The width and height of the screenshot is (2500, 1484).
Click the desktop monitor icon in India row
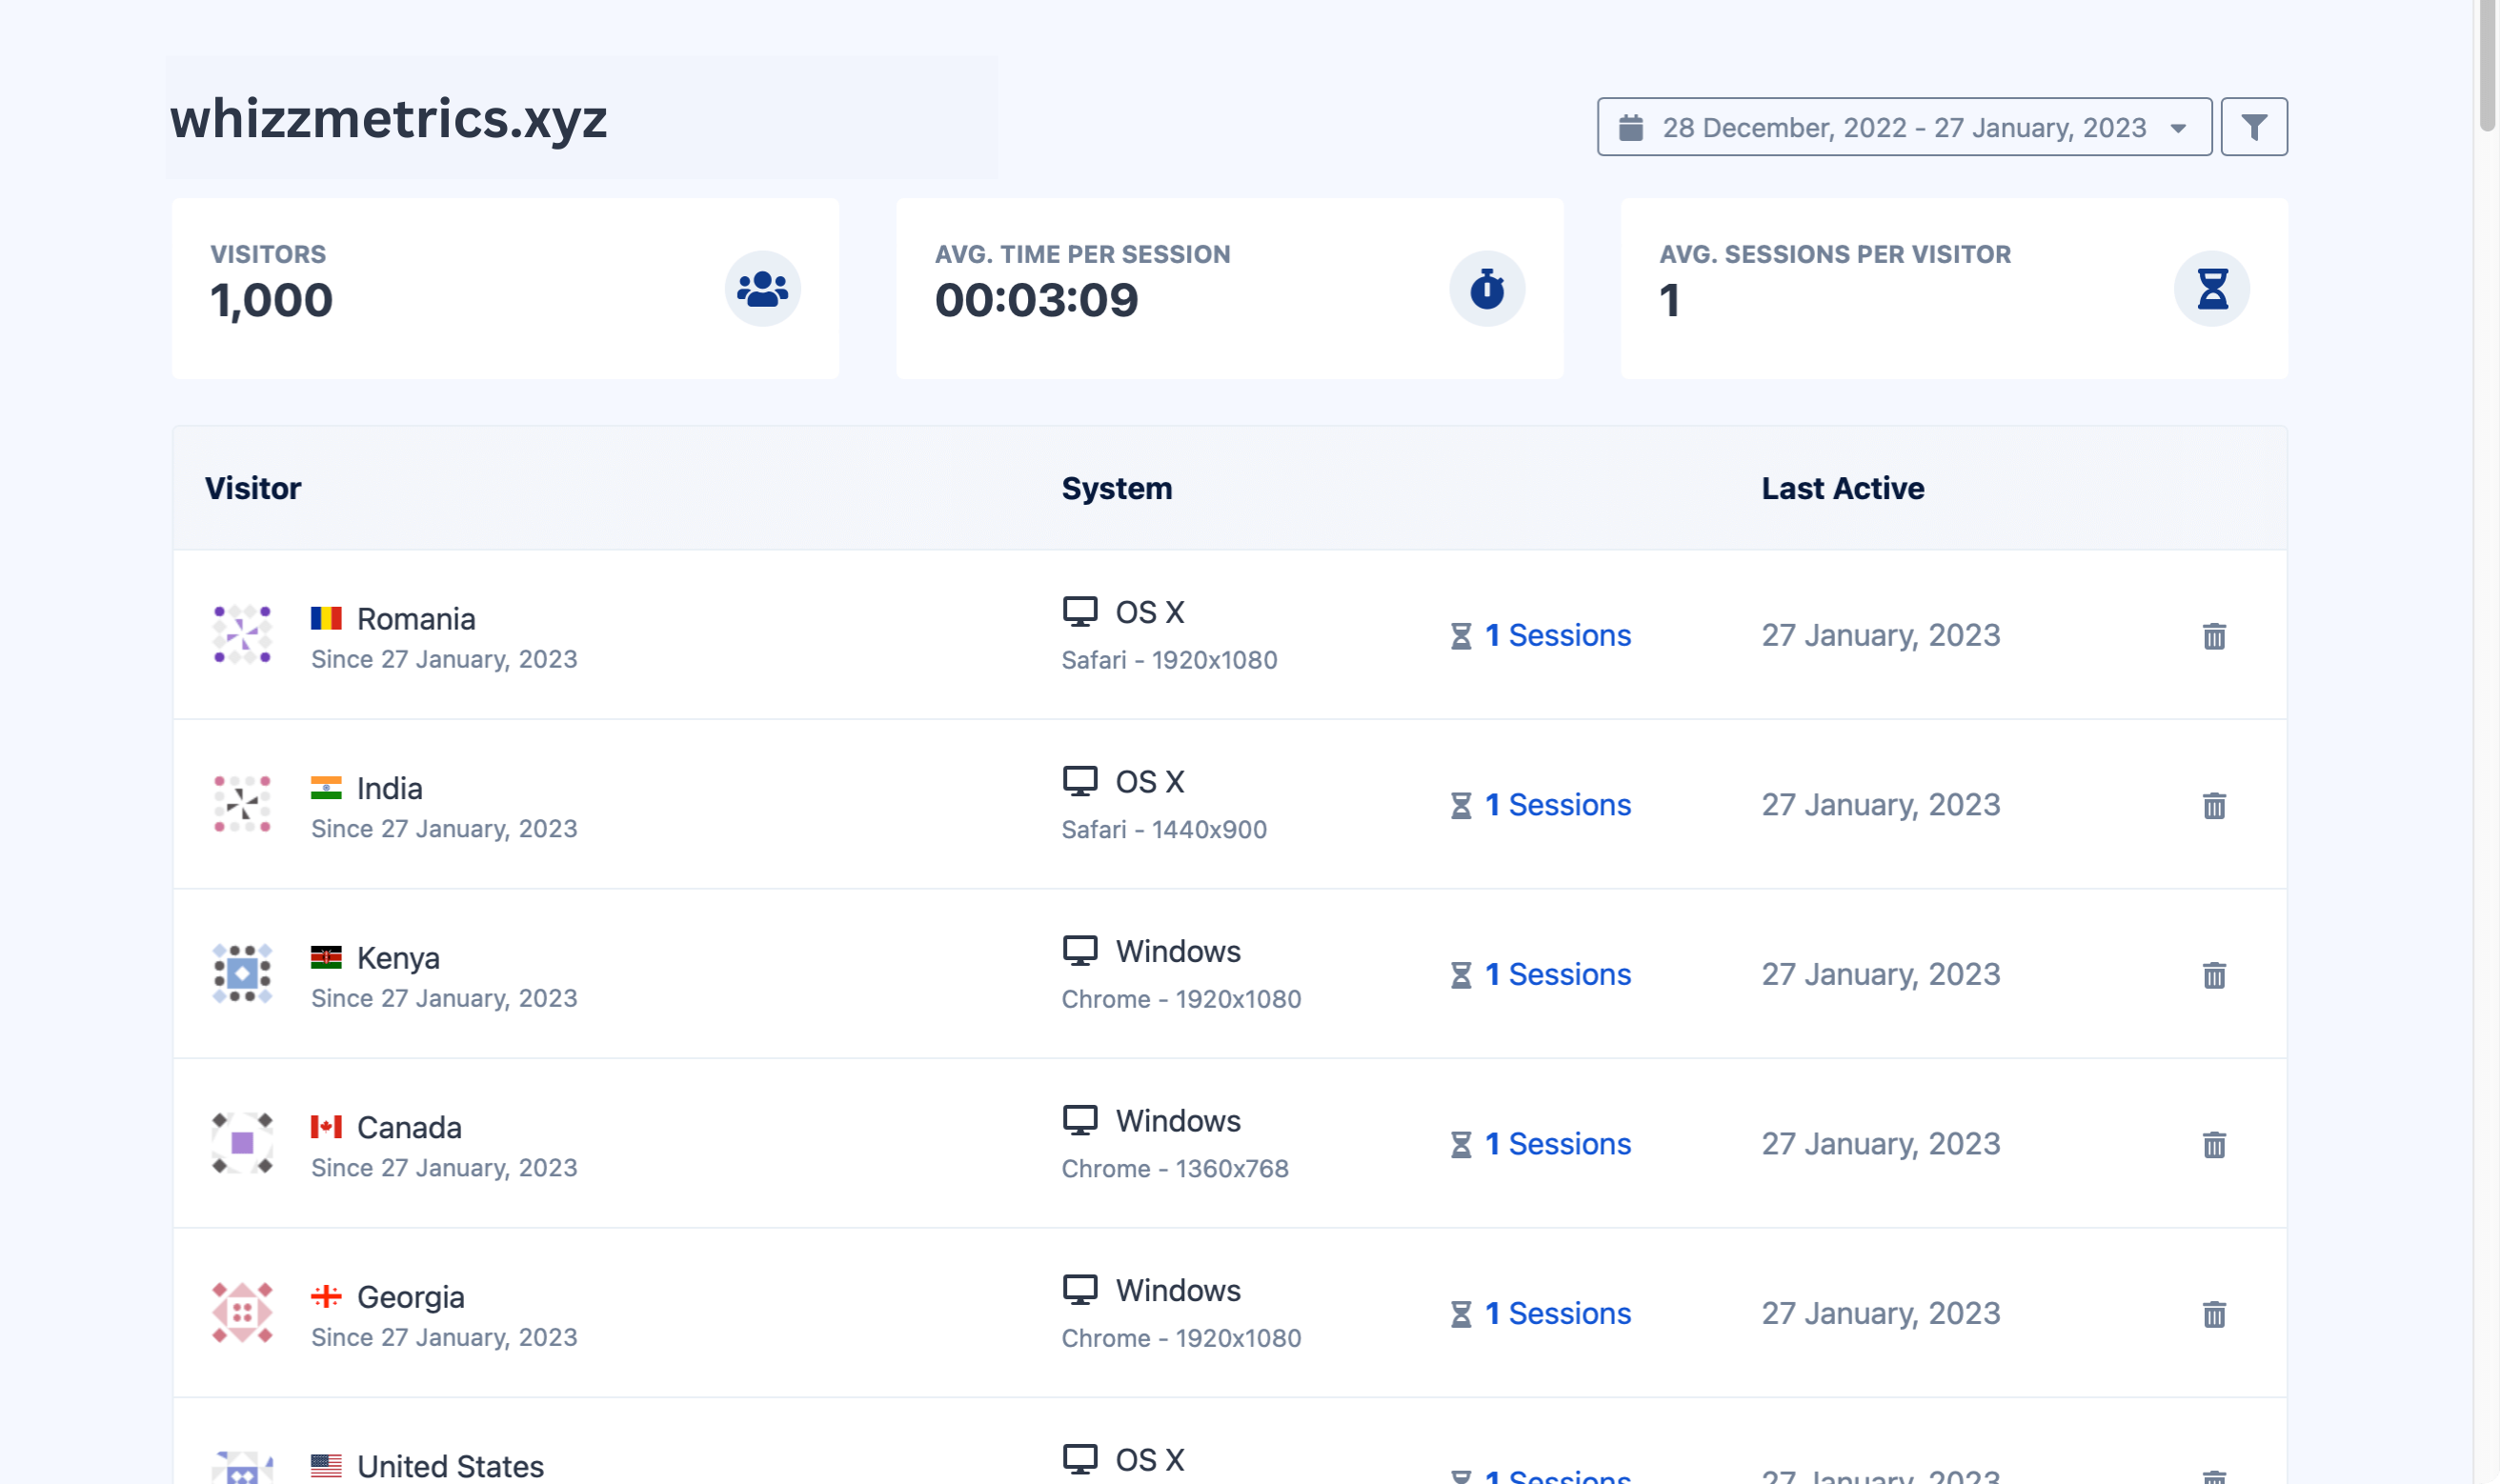(x=1080, y=781)
